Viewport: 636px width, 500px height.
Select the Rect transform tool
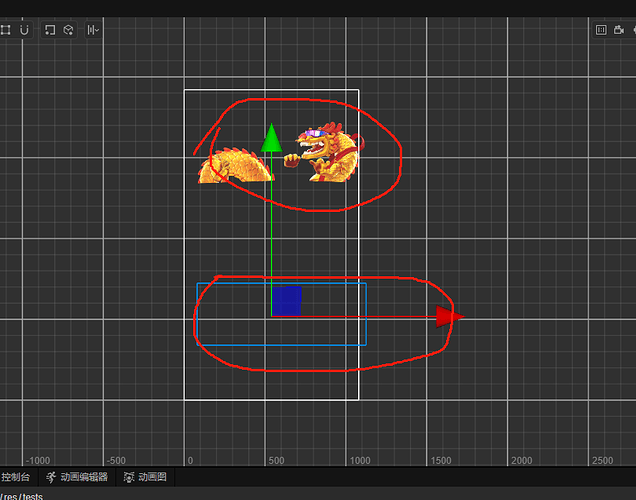[x=6, y=30]
